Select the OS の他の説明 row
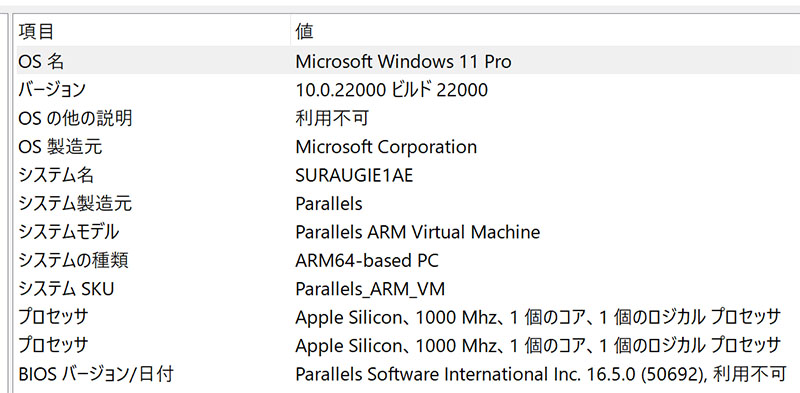This screenshot has width=800, height=393. pos(408,118)
